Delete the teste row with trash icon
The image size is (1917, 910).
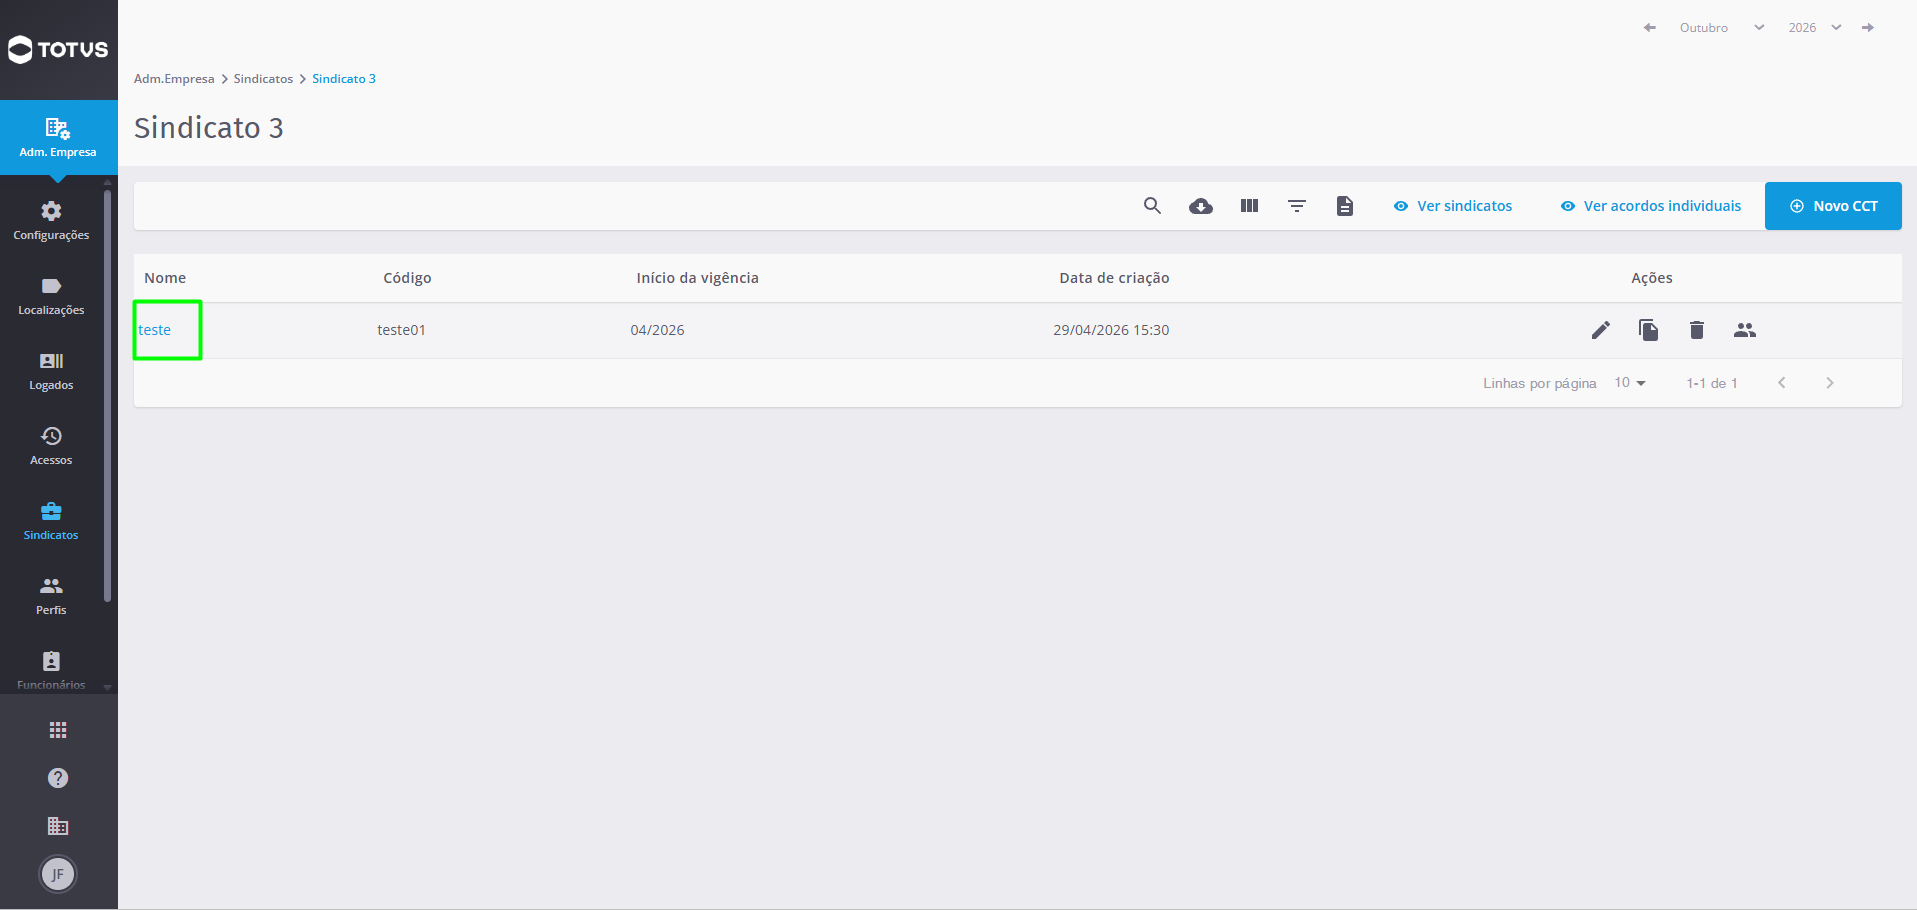coord(1697,330)
